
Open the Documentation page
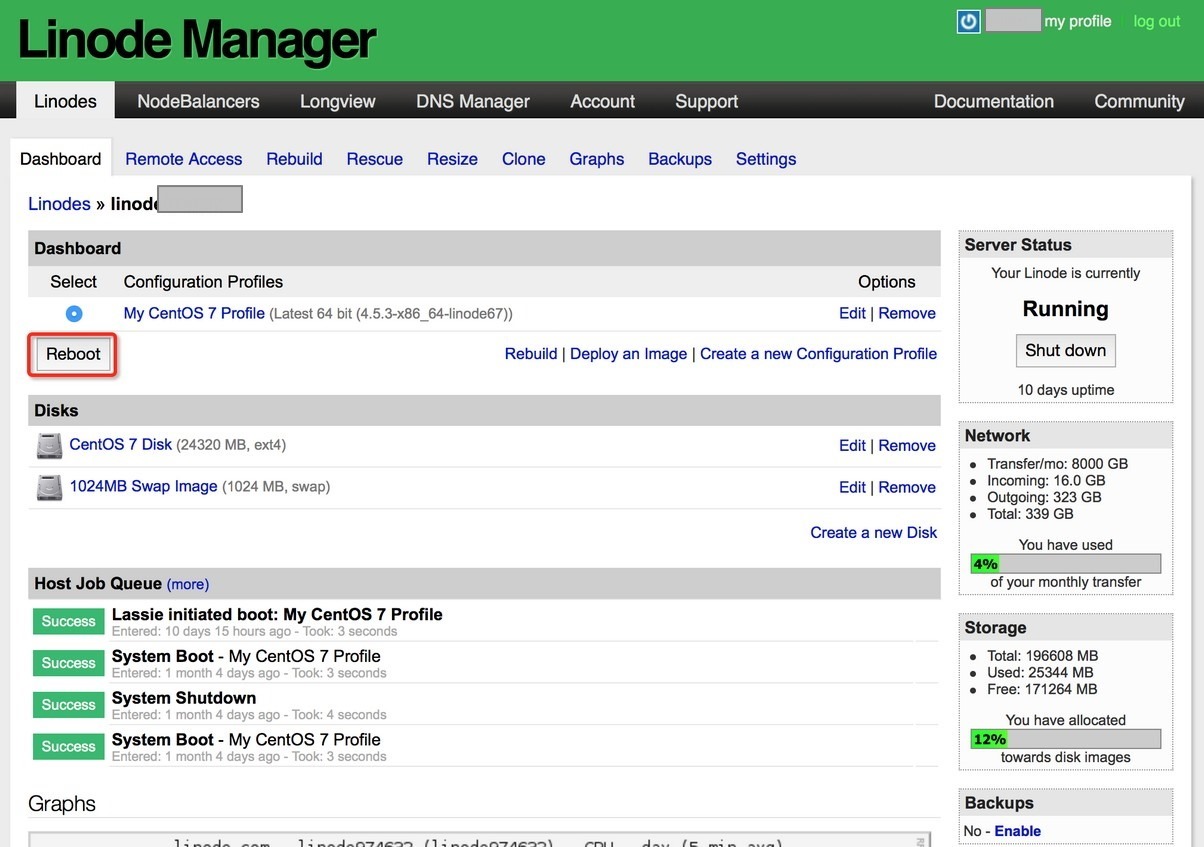pyautogui.click(x=993, y=101)
